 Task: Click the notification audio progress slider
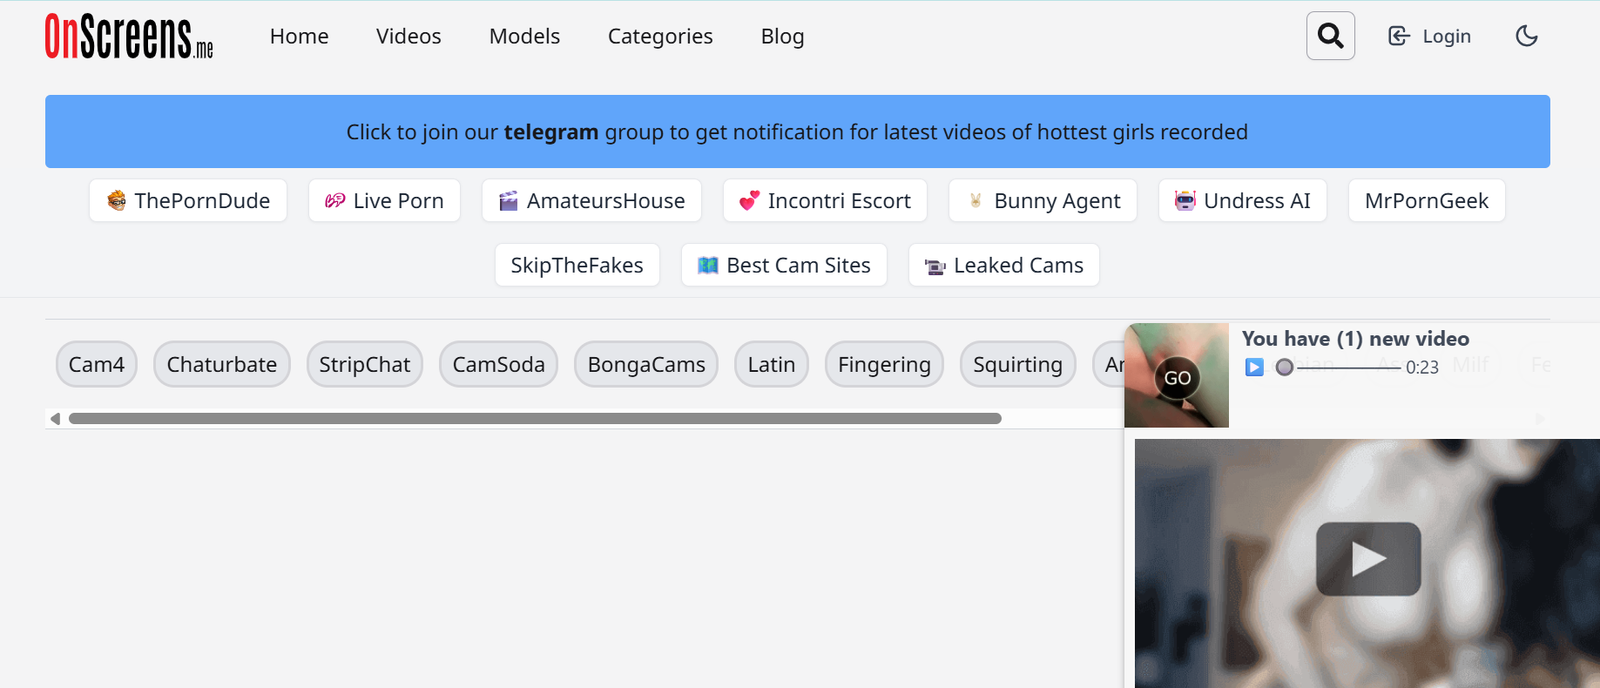pyautogui.click(x=1342, y=367)
